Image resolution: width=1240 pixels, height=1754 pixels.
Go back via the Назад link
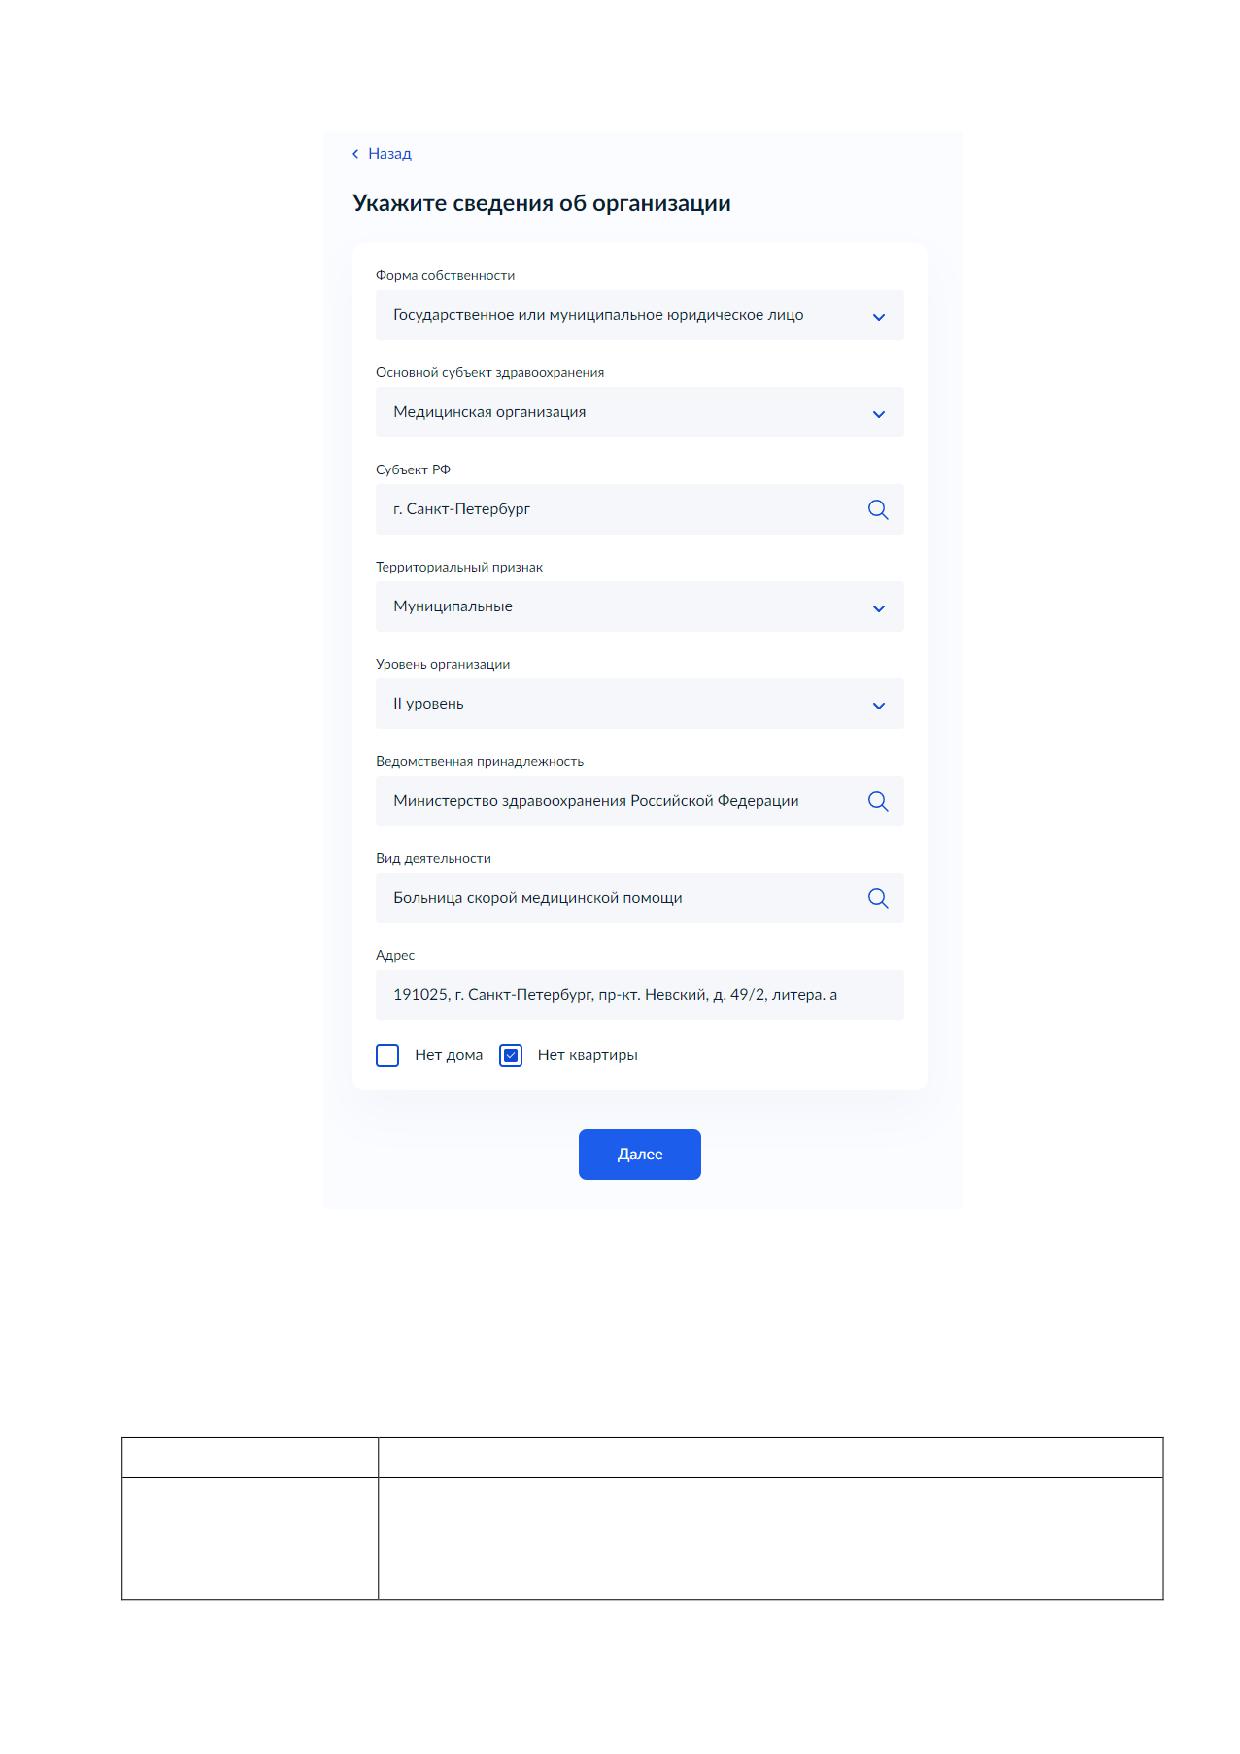390,154
